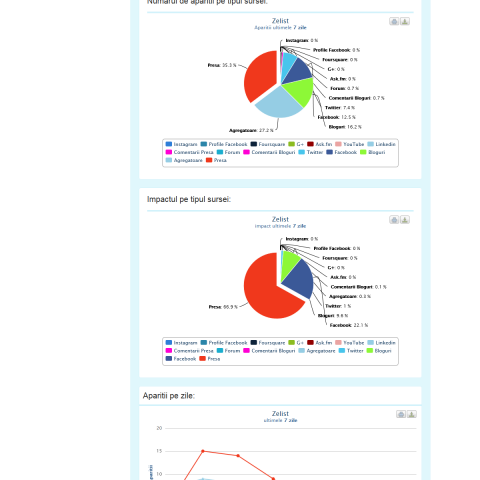This screenshot has height=480, width=480.
Task: Click Twitter color swatch in Impact legend
Action: pyautogui.click(x=342, y=351)
